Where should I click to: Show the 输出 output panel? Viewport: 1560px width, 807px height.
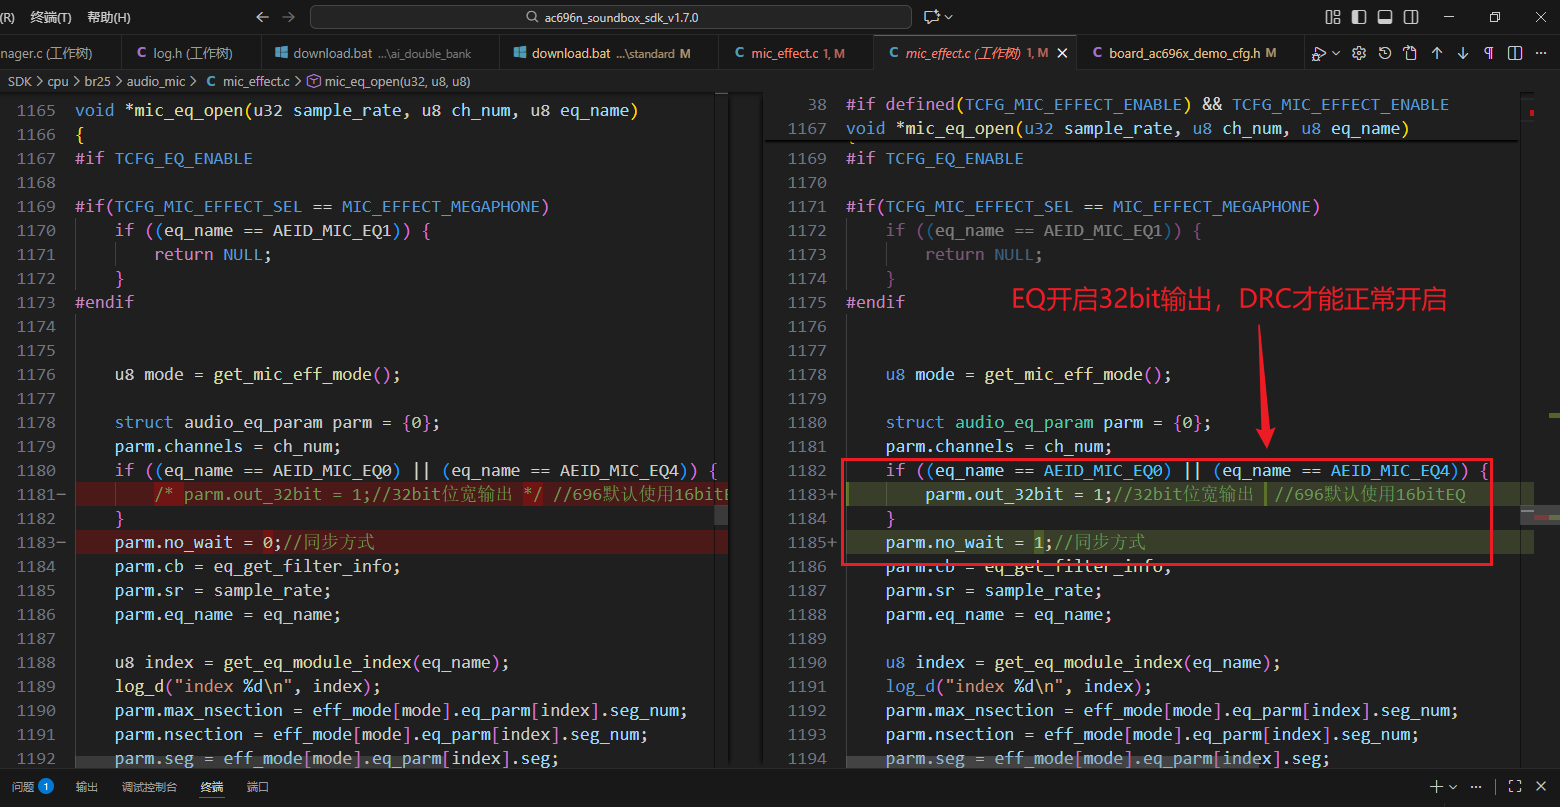coord(87,787)
